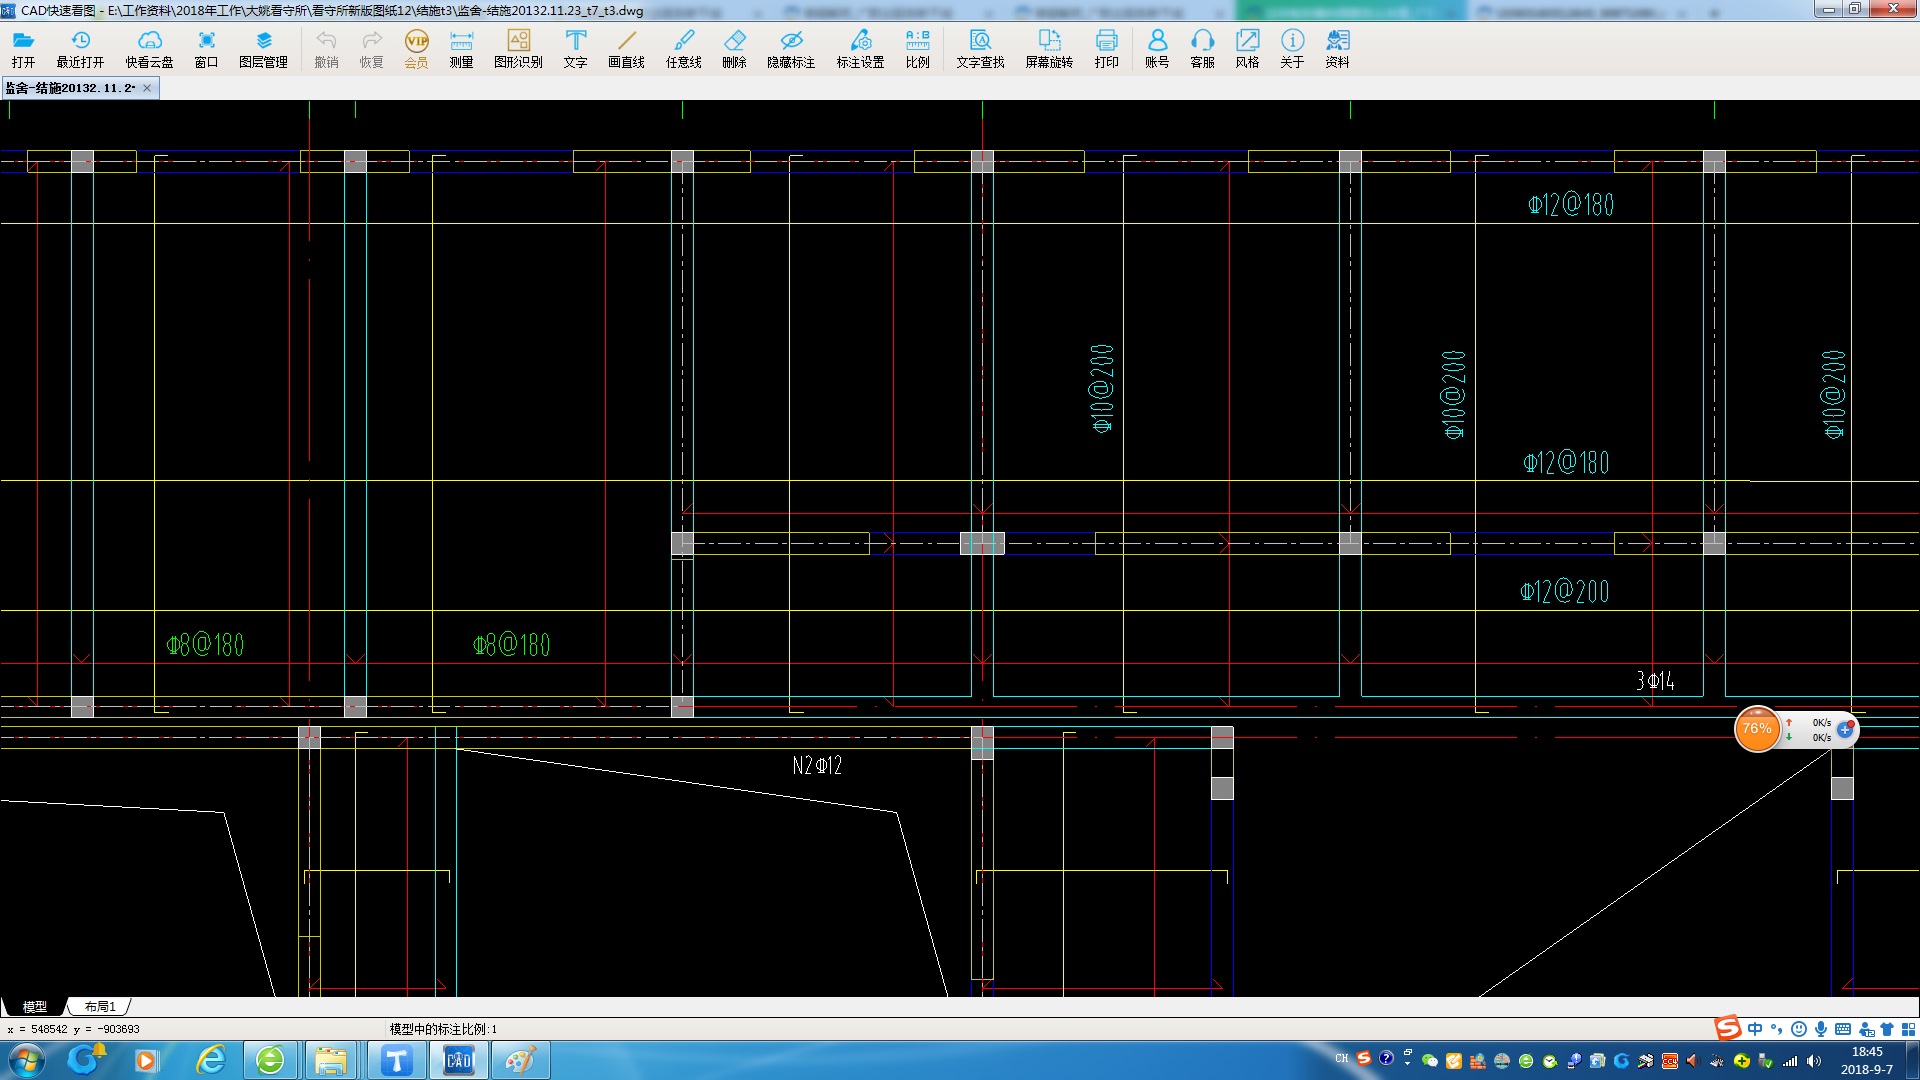The image size is (1920, 1080).
Task: Print the drawing with 打印
Action: (x=1106, y=48)
